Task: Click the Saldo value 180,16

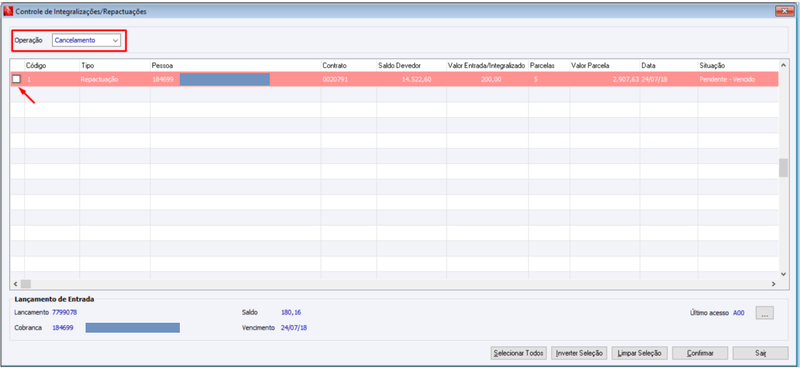Action: [291, 312]
